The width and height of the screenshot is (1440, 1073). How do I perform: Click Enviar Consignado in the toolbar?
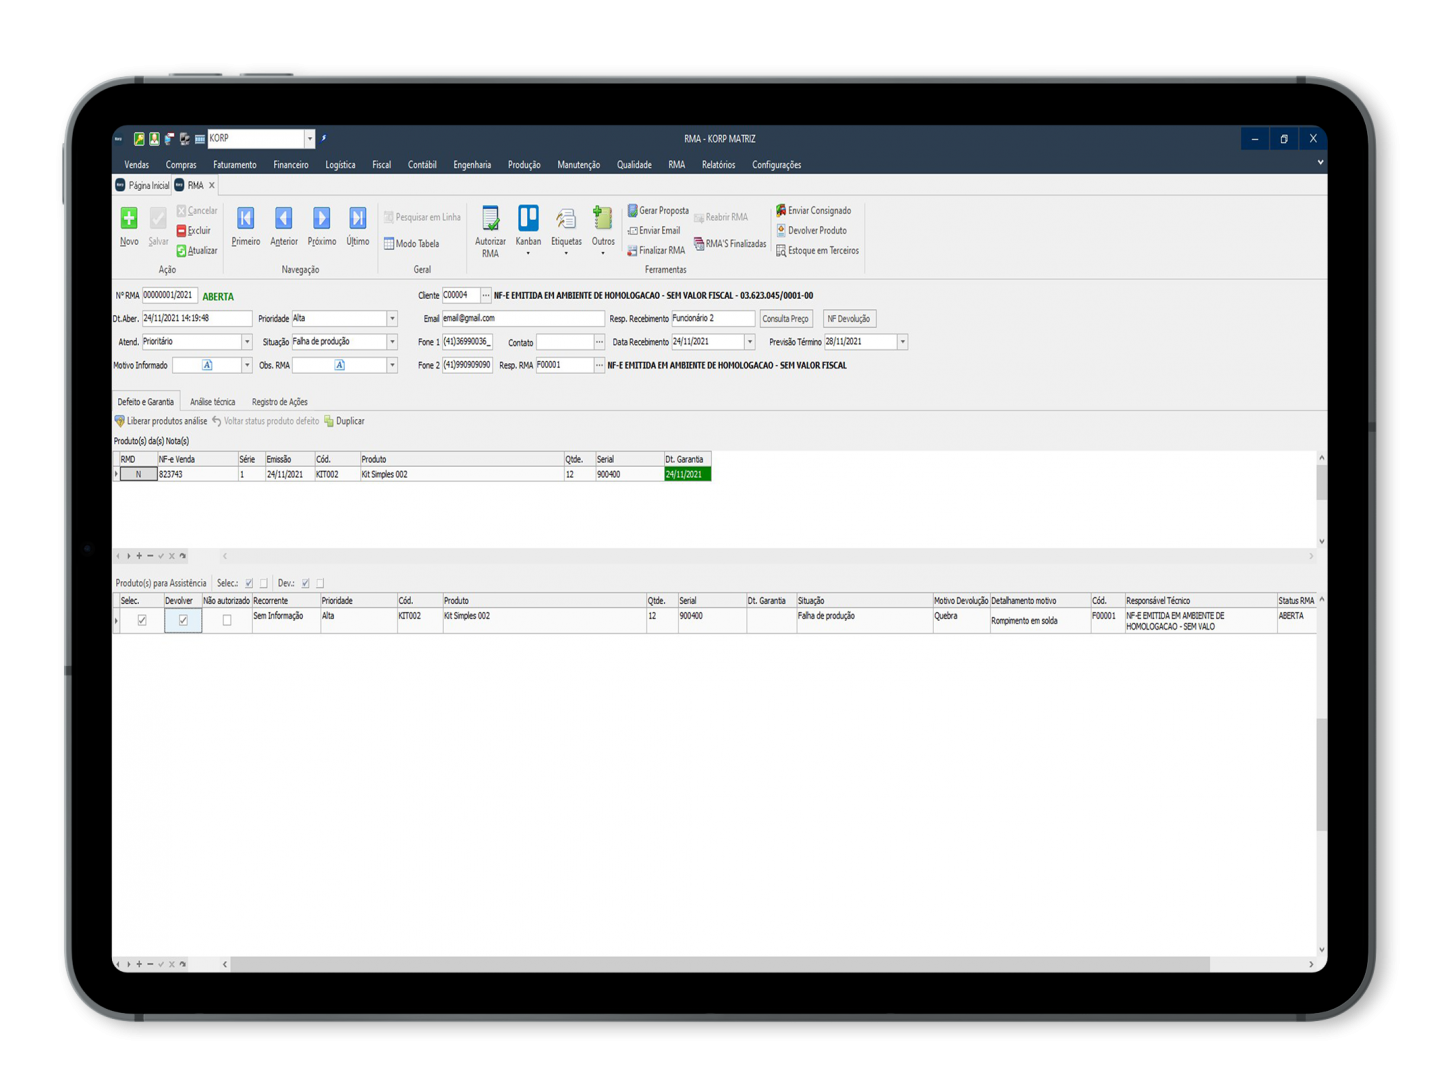pos(813,211)
